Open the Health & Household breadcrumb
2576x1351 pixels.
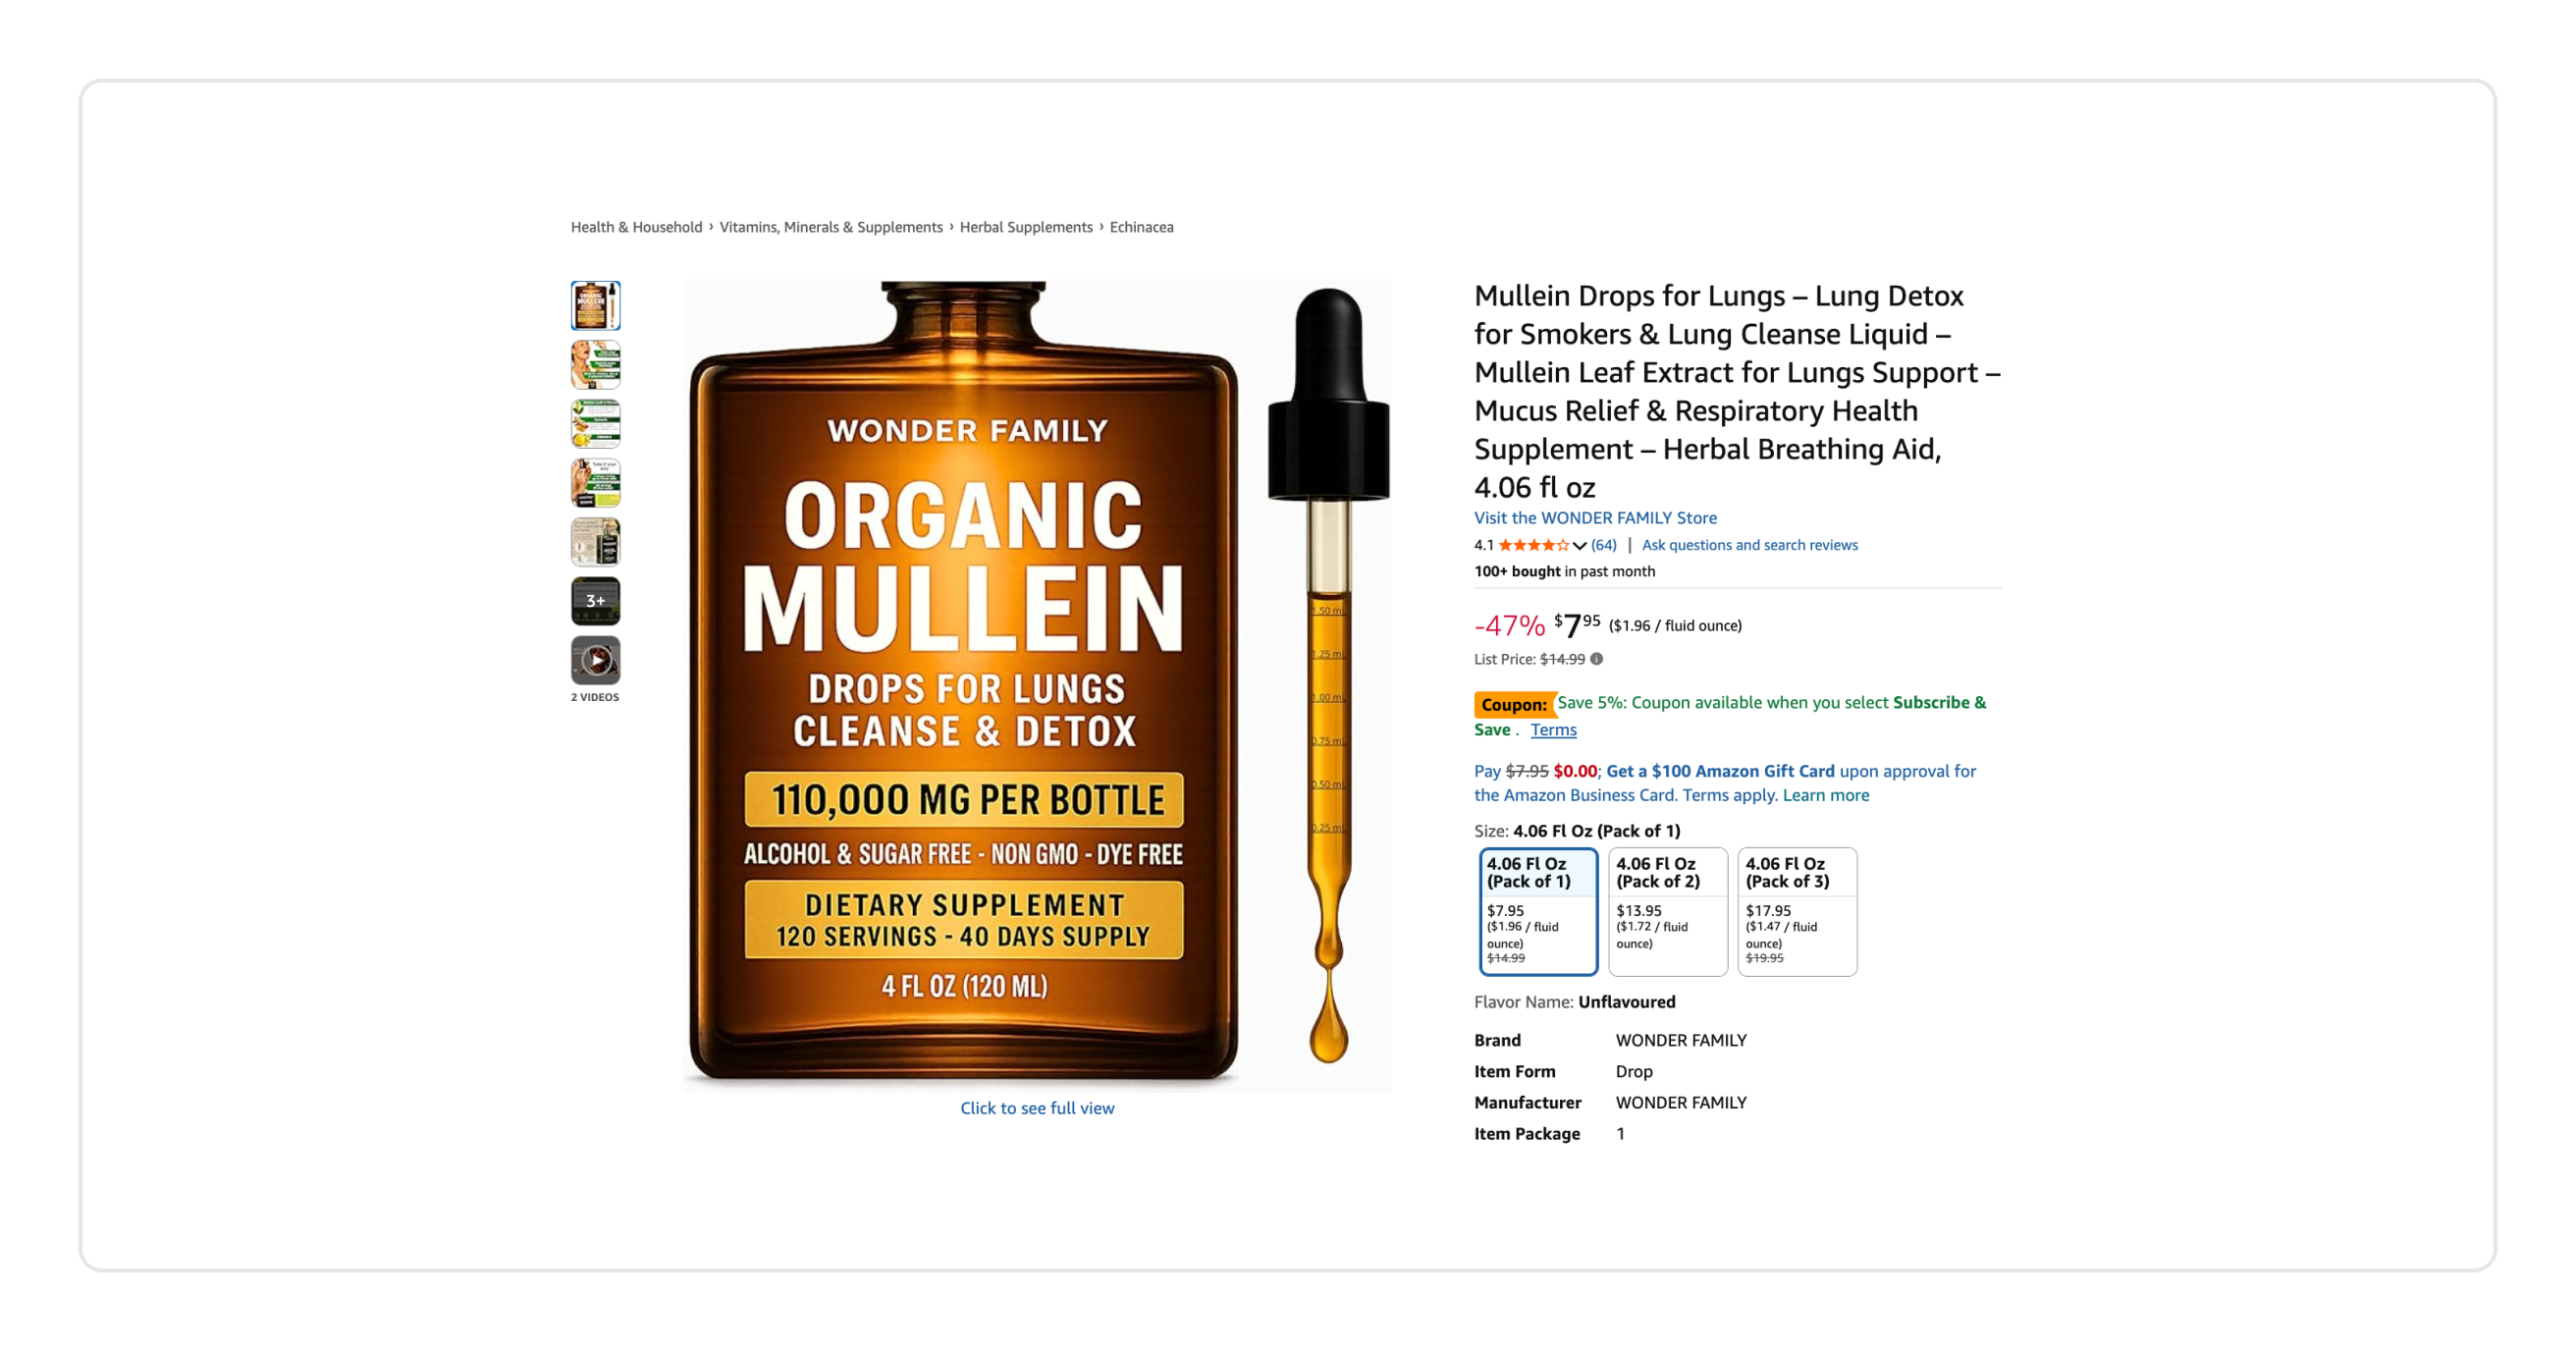[637, 227]
